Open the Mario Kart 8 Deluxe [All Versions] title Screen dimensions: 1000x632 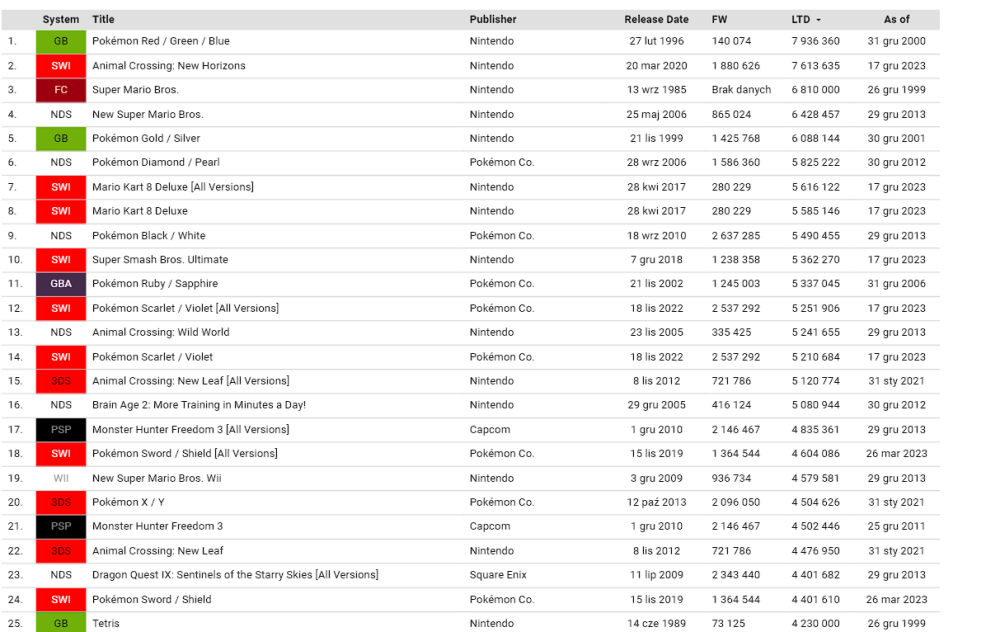(172, 187)
